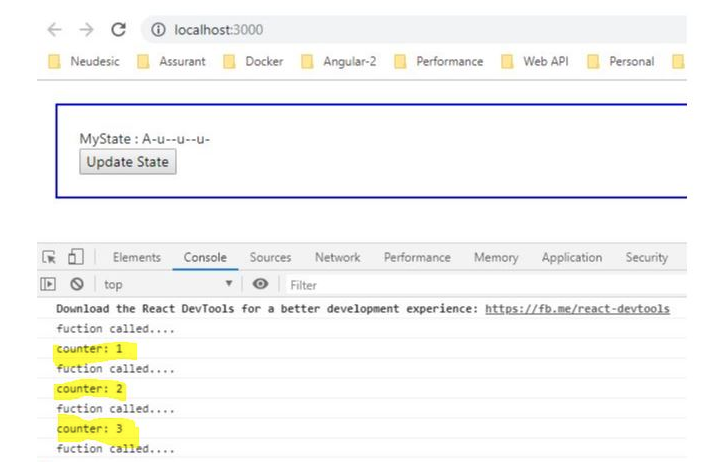Toggle the device toolbar icon
Screen dimensions: 721x472
76,257
